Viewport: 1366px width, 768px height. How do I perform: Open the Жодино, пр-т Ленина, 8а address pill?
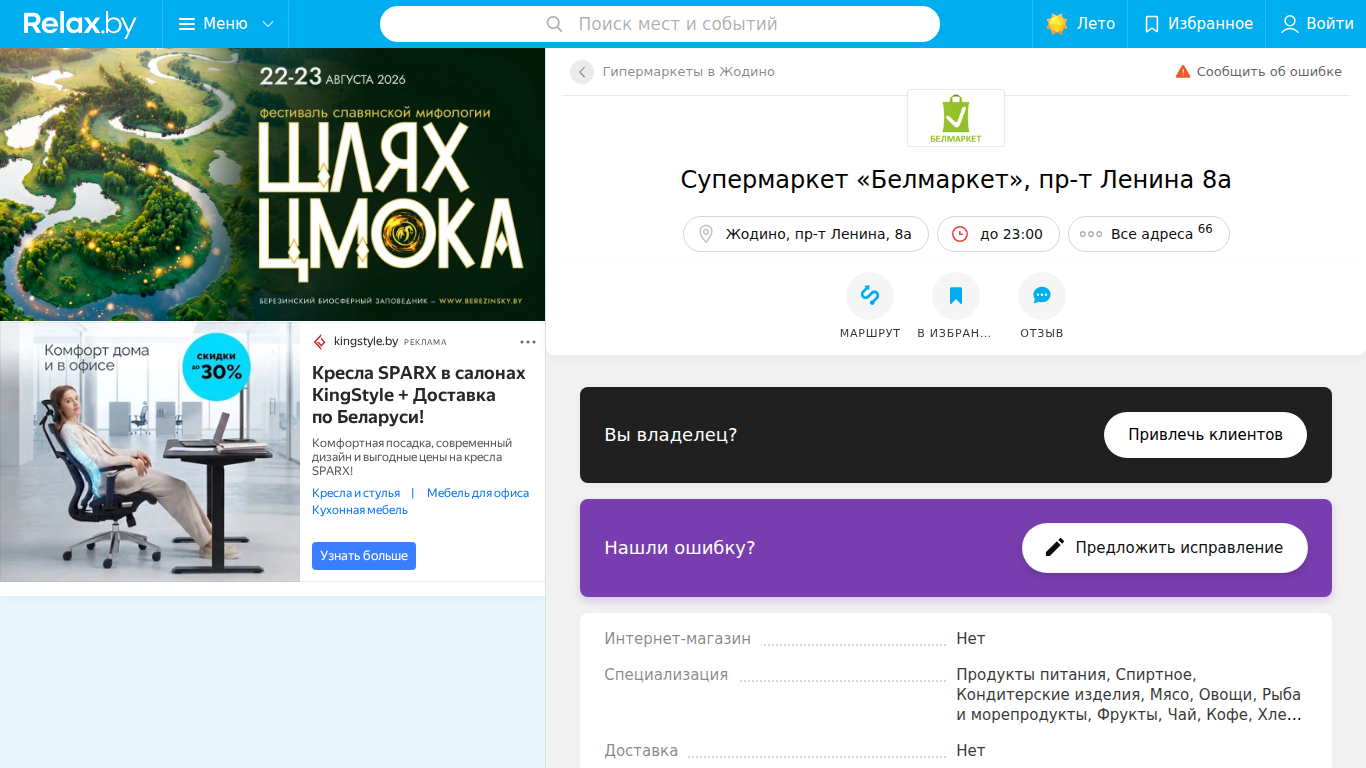(x=806, y=234)
